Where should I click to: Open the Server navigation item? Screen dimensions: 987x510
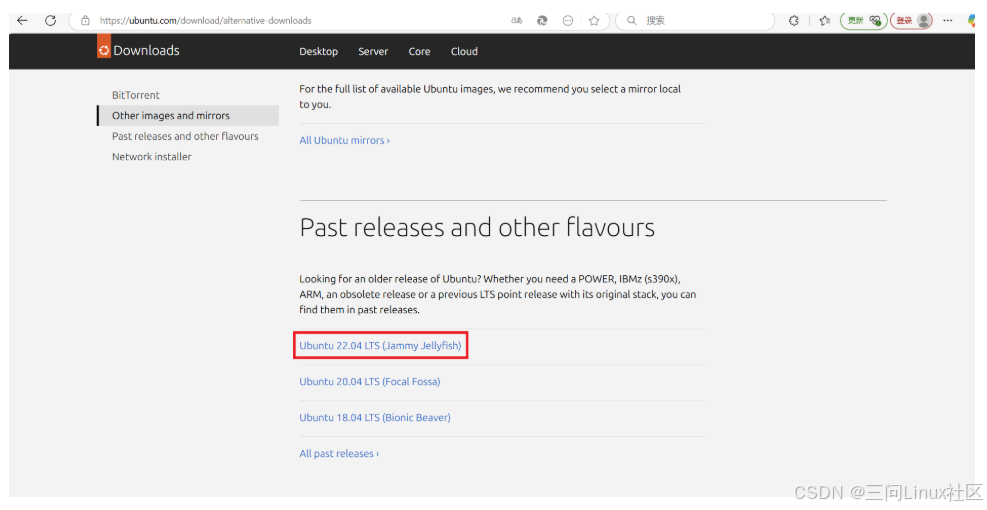click(373, 52)
